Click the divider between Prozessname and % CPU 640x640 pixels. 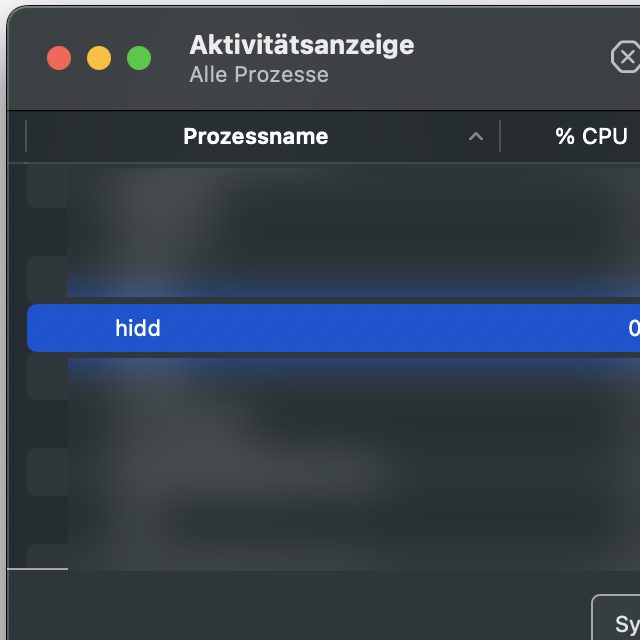tap(500, 137)
